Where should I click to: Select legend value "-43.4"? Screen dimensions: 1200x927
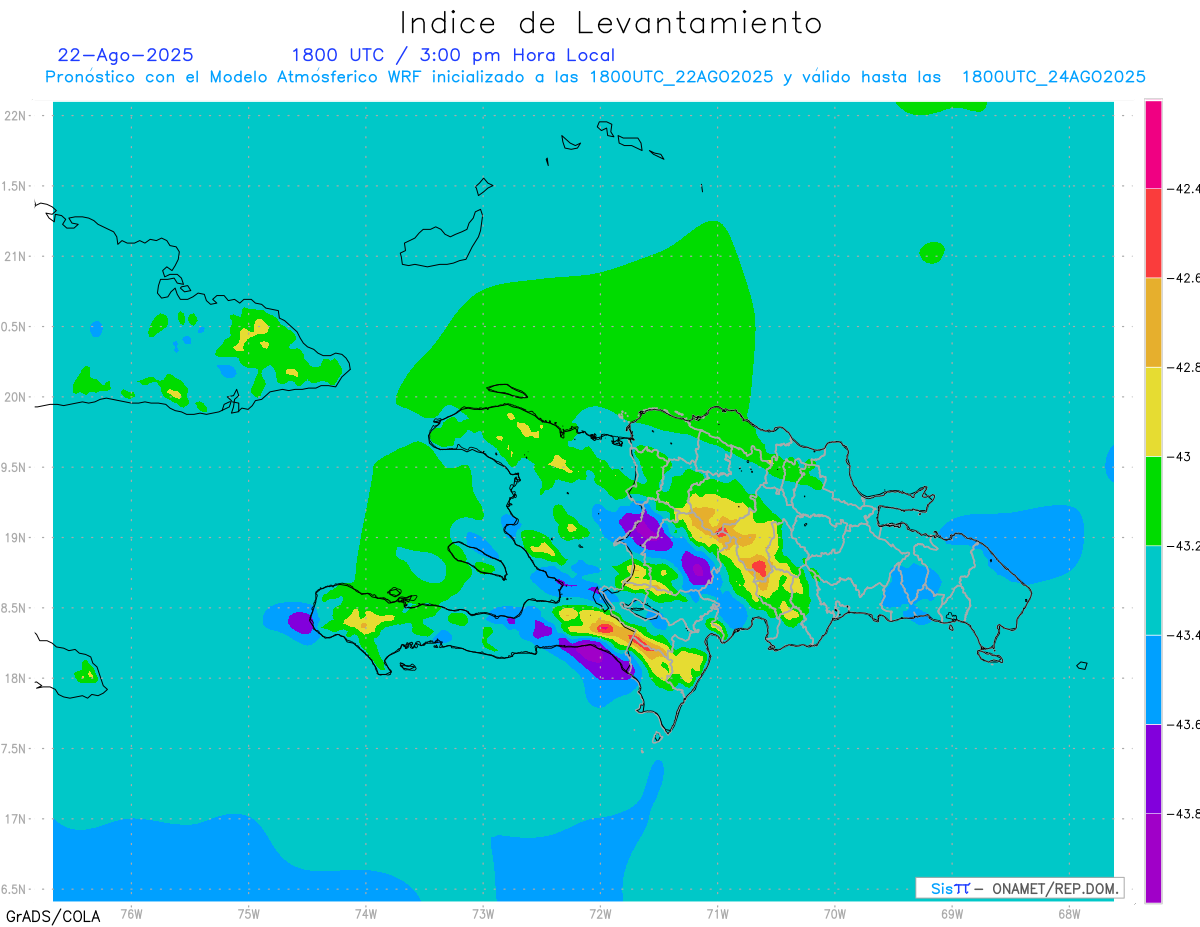[x=1184, y=635]
